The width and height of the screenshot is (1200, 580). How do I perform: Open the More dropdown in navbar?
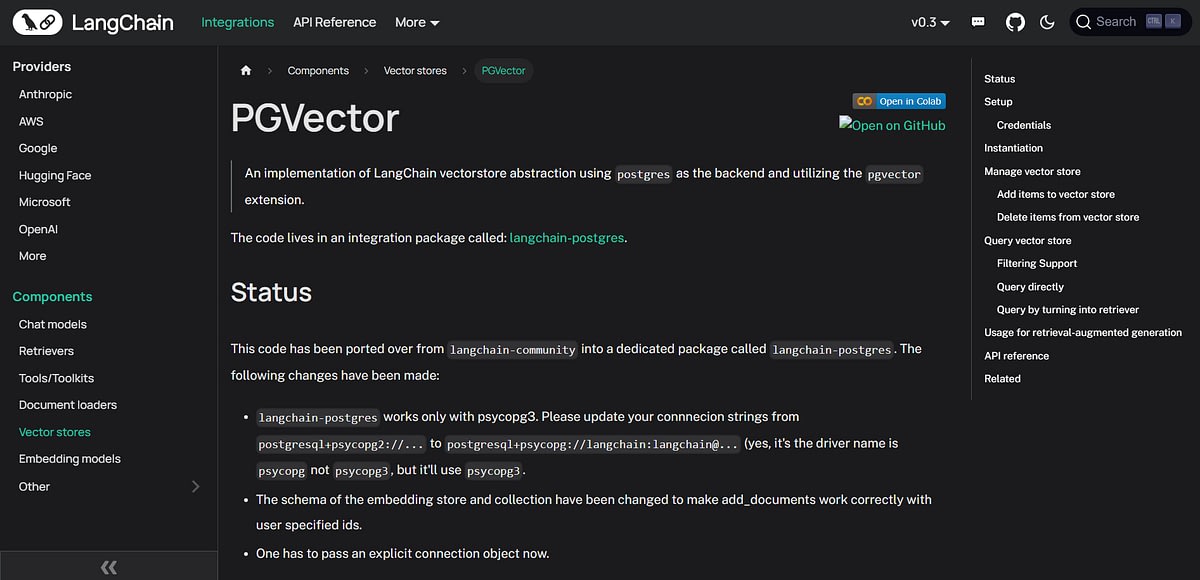(417, 22)
